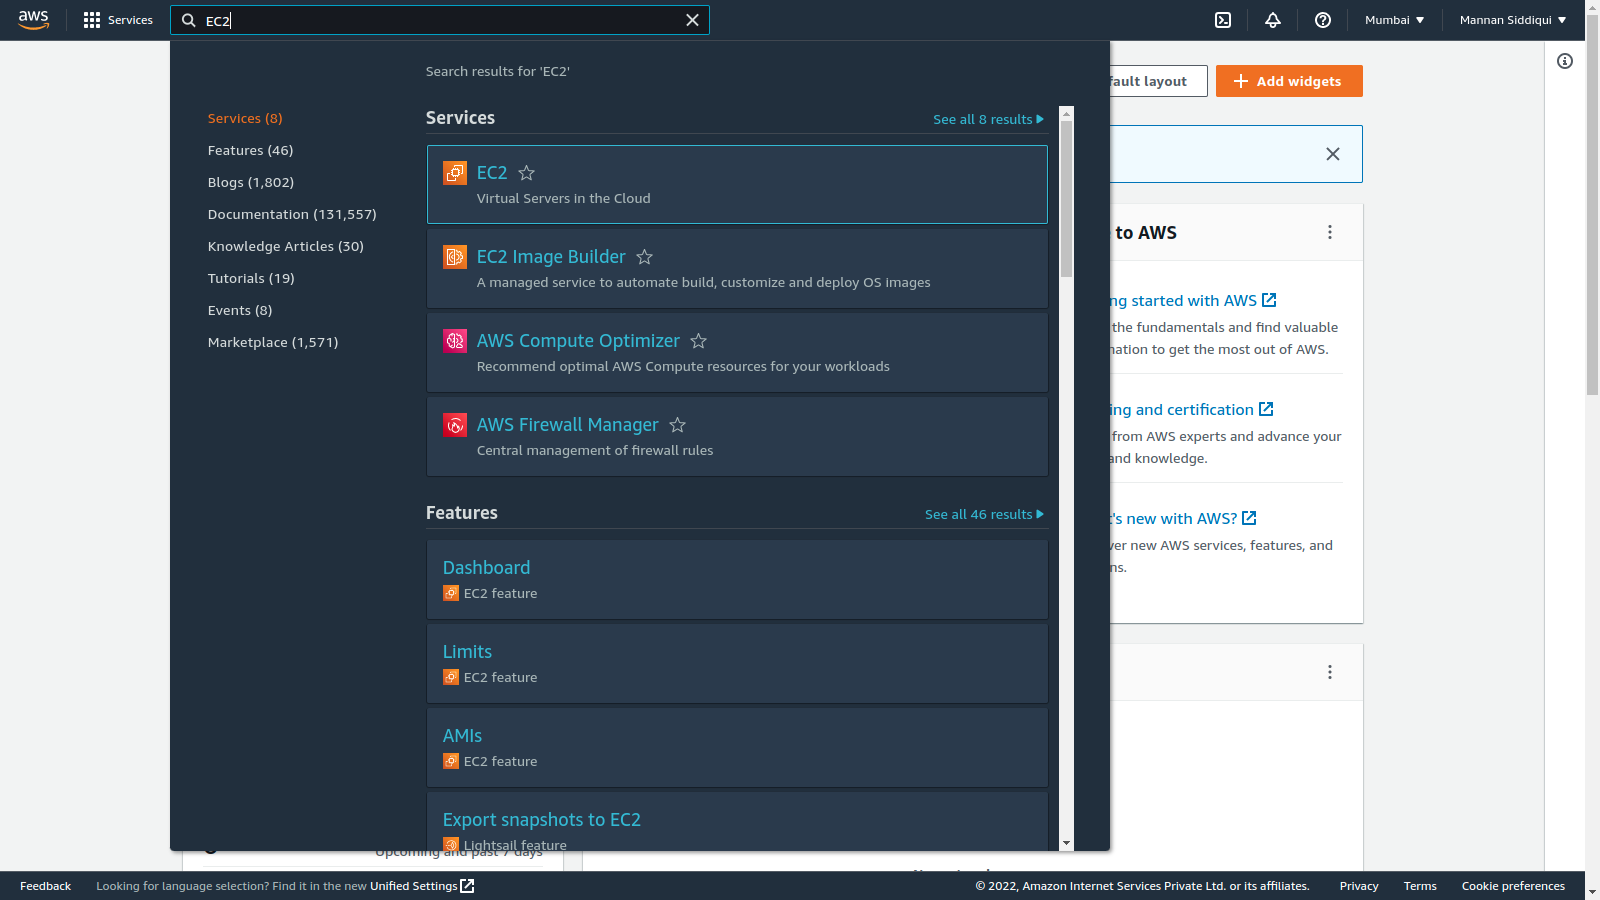The height and width of the screenshot is (900, 1600).
Task: Open the widget options kebab menu
Action: click(1330, 232)
